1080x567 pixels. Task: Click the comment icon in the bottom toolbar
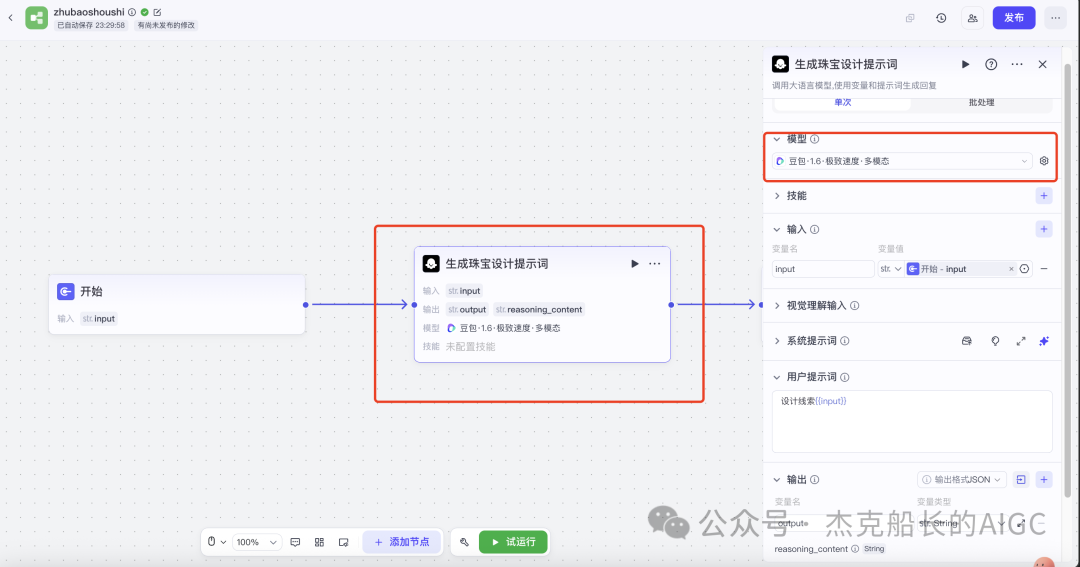[295, 542]
